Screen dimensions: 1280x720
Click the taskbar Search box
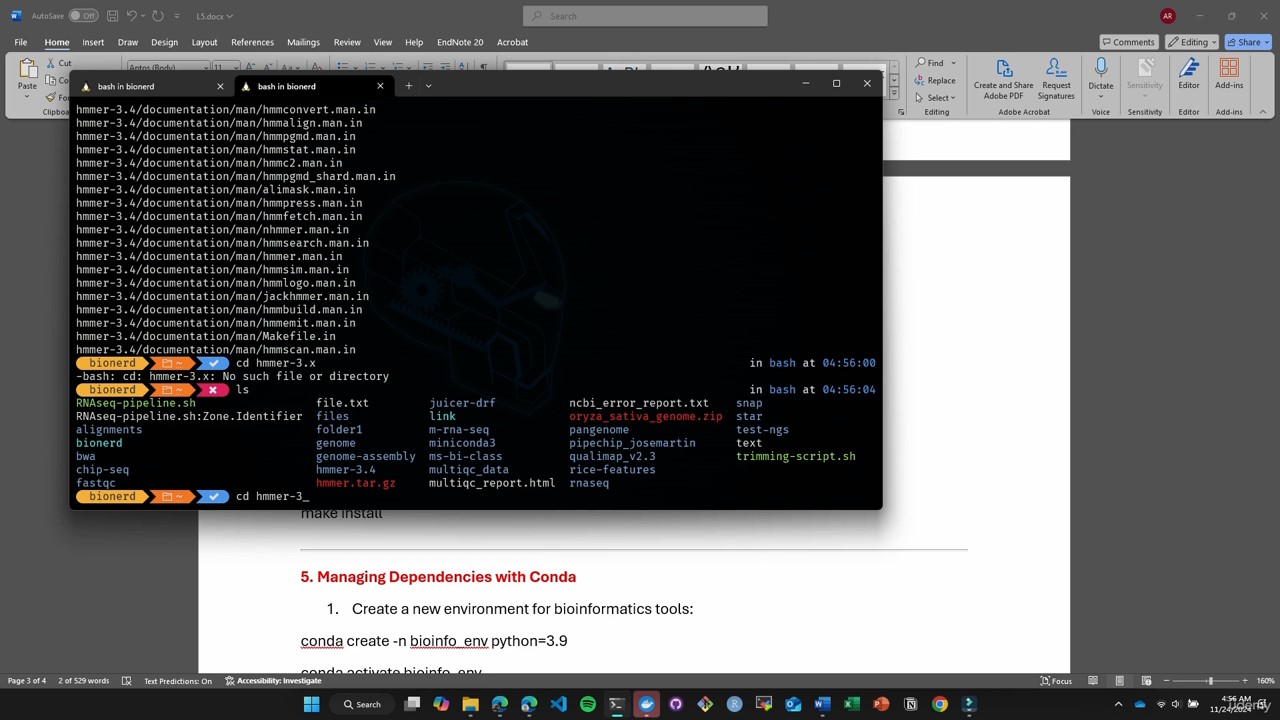pyautogui.click(x=361, y=704)
